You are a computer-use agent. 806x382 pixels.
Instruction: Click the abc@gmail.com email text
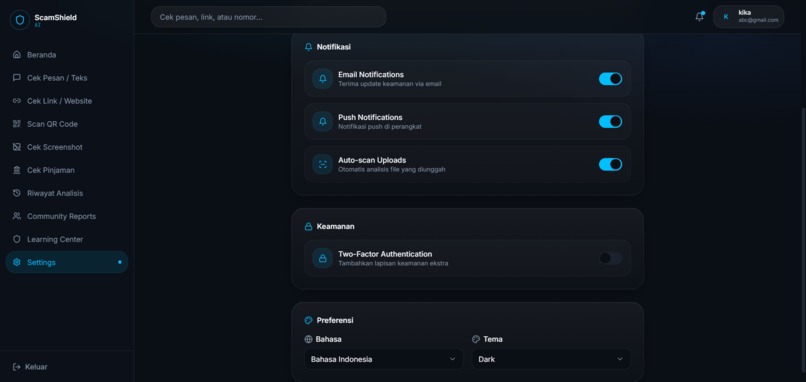pos(758,21)
